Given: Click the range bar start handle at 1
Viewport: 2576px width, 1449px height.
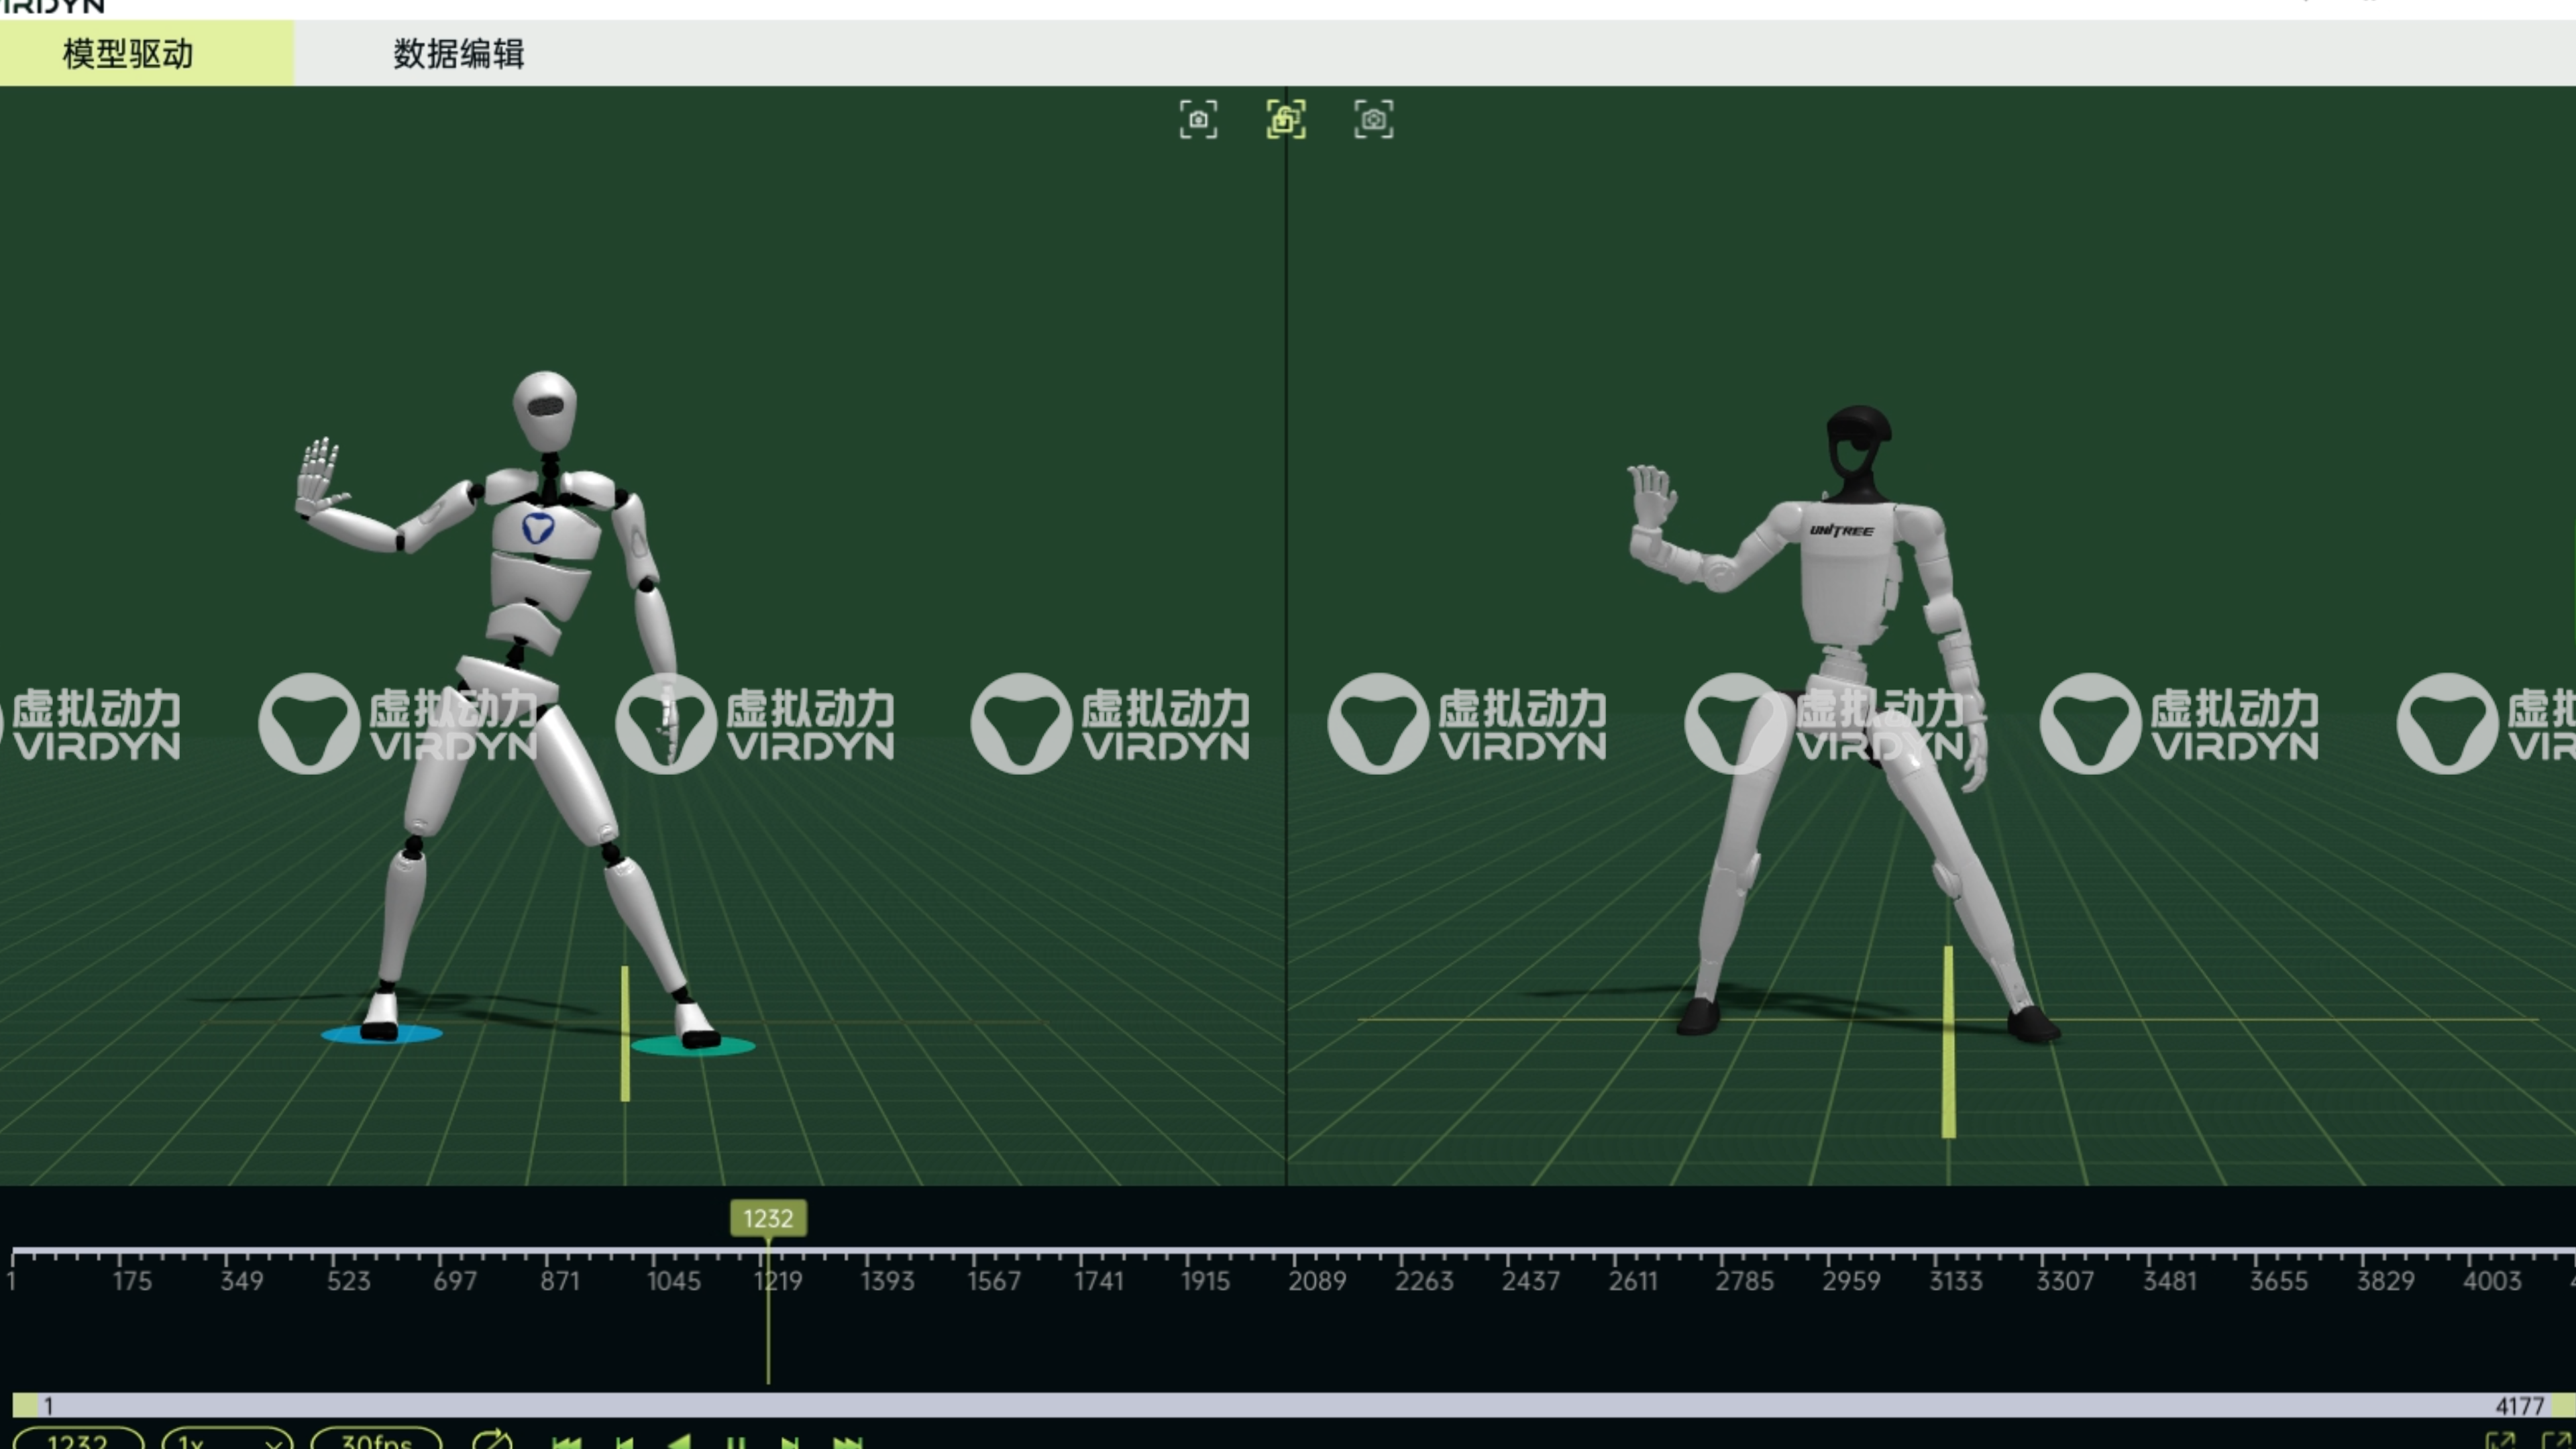Looking at the screenshot, I should pyautogui.click(x=24, y=1405).
